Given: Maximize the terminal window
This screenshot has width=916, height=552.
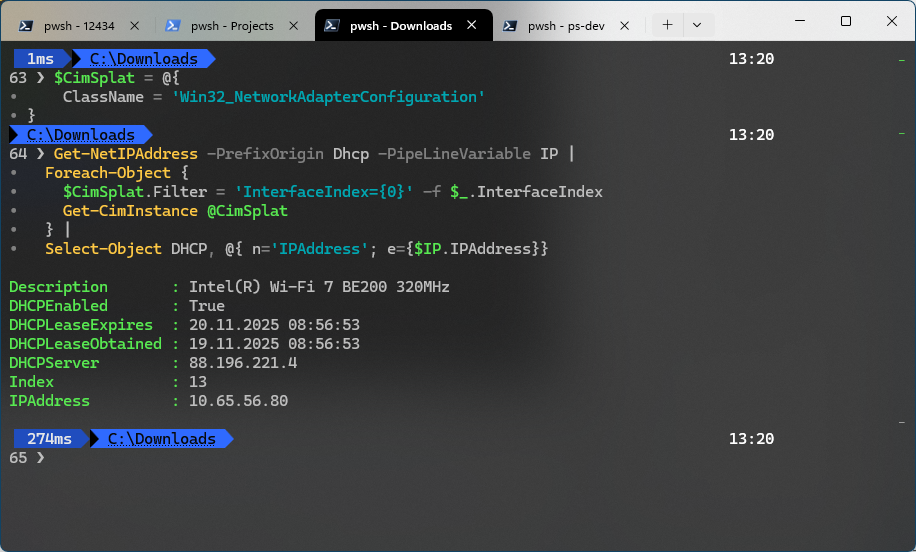Looking at the screenshot, I should pos(845,21).
